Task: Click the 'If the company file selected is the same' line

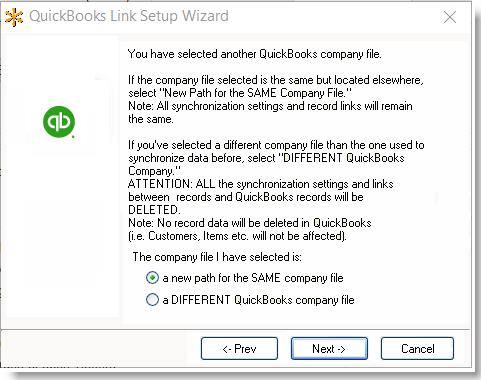Action: point(276,80)
